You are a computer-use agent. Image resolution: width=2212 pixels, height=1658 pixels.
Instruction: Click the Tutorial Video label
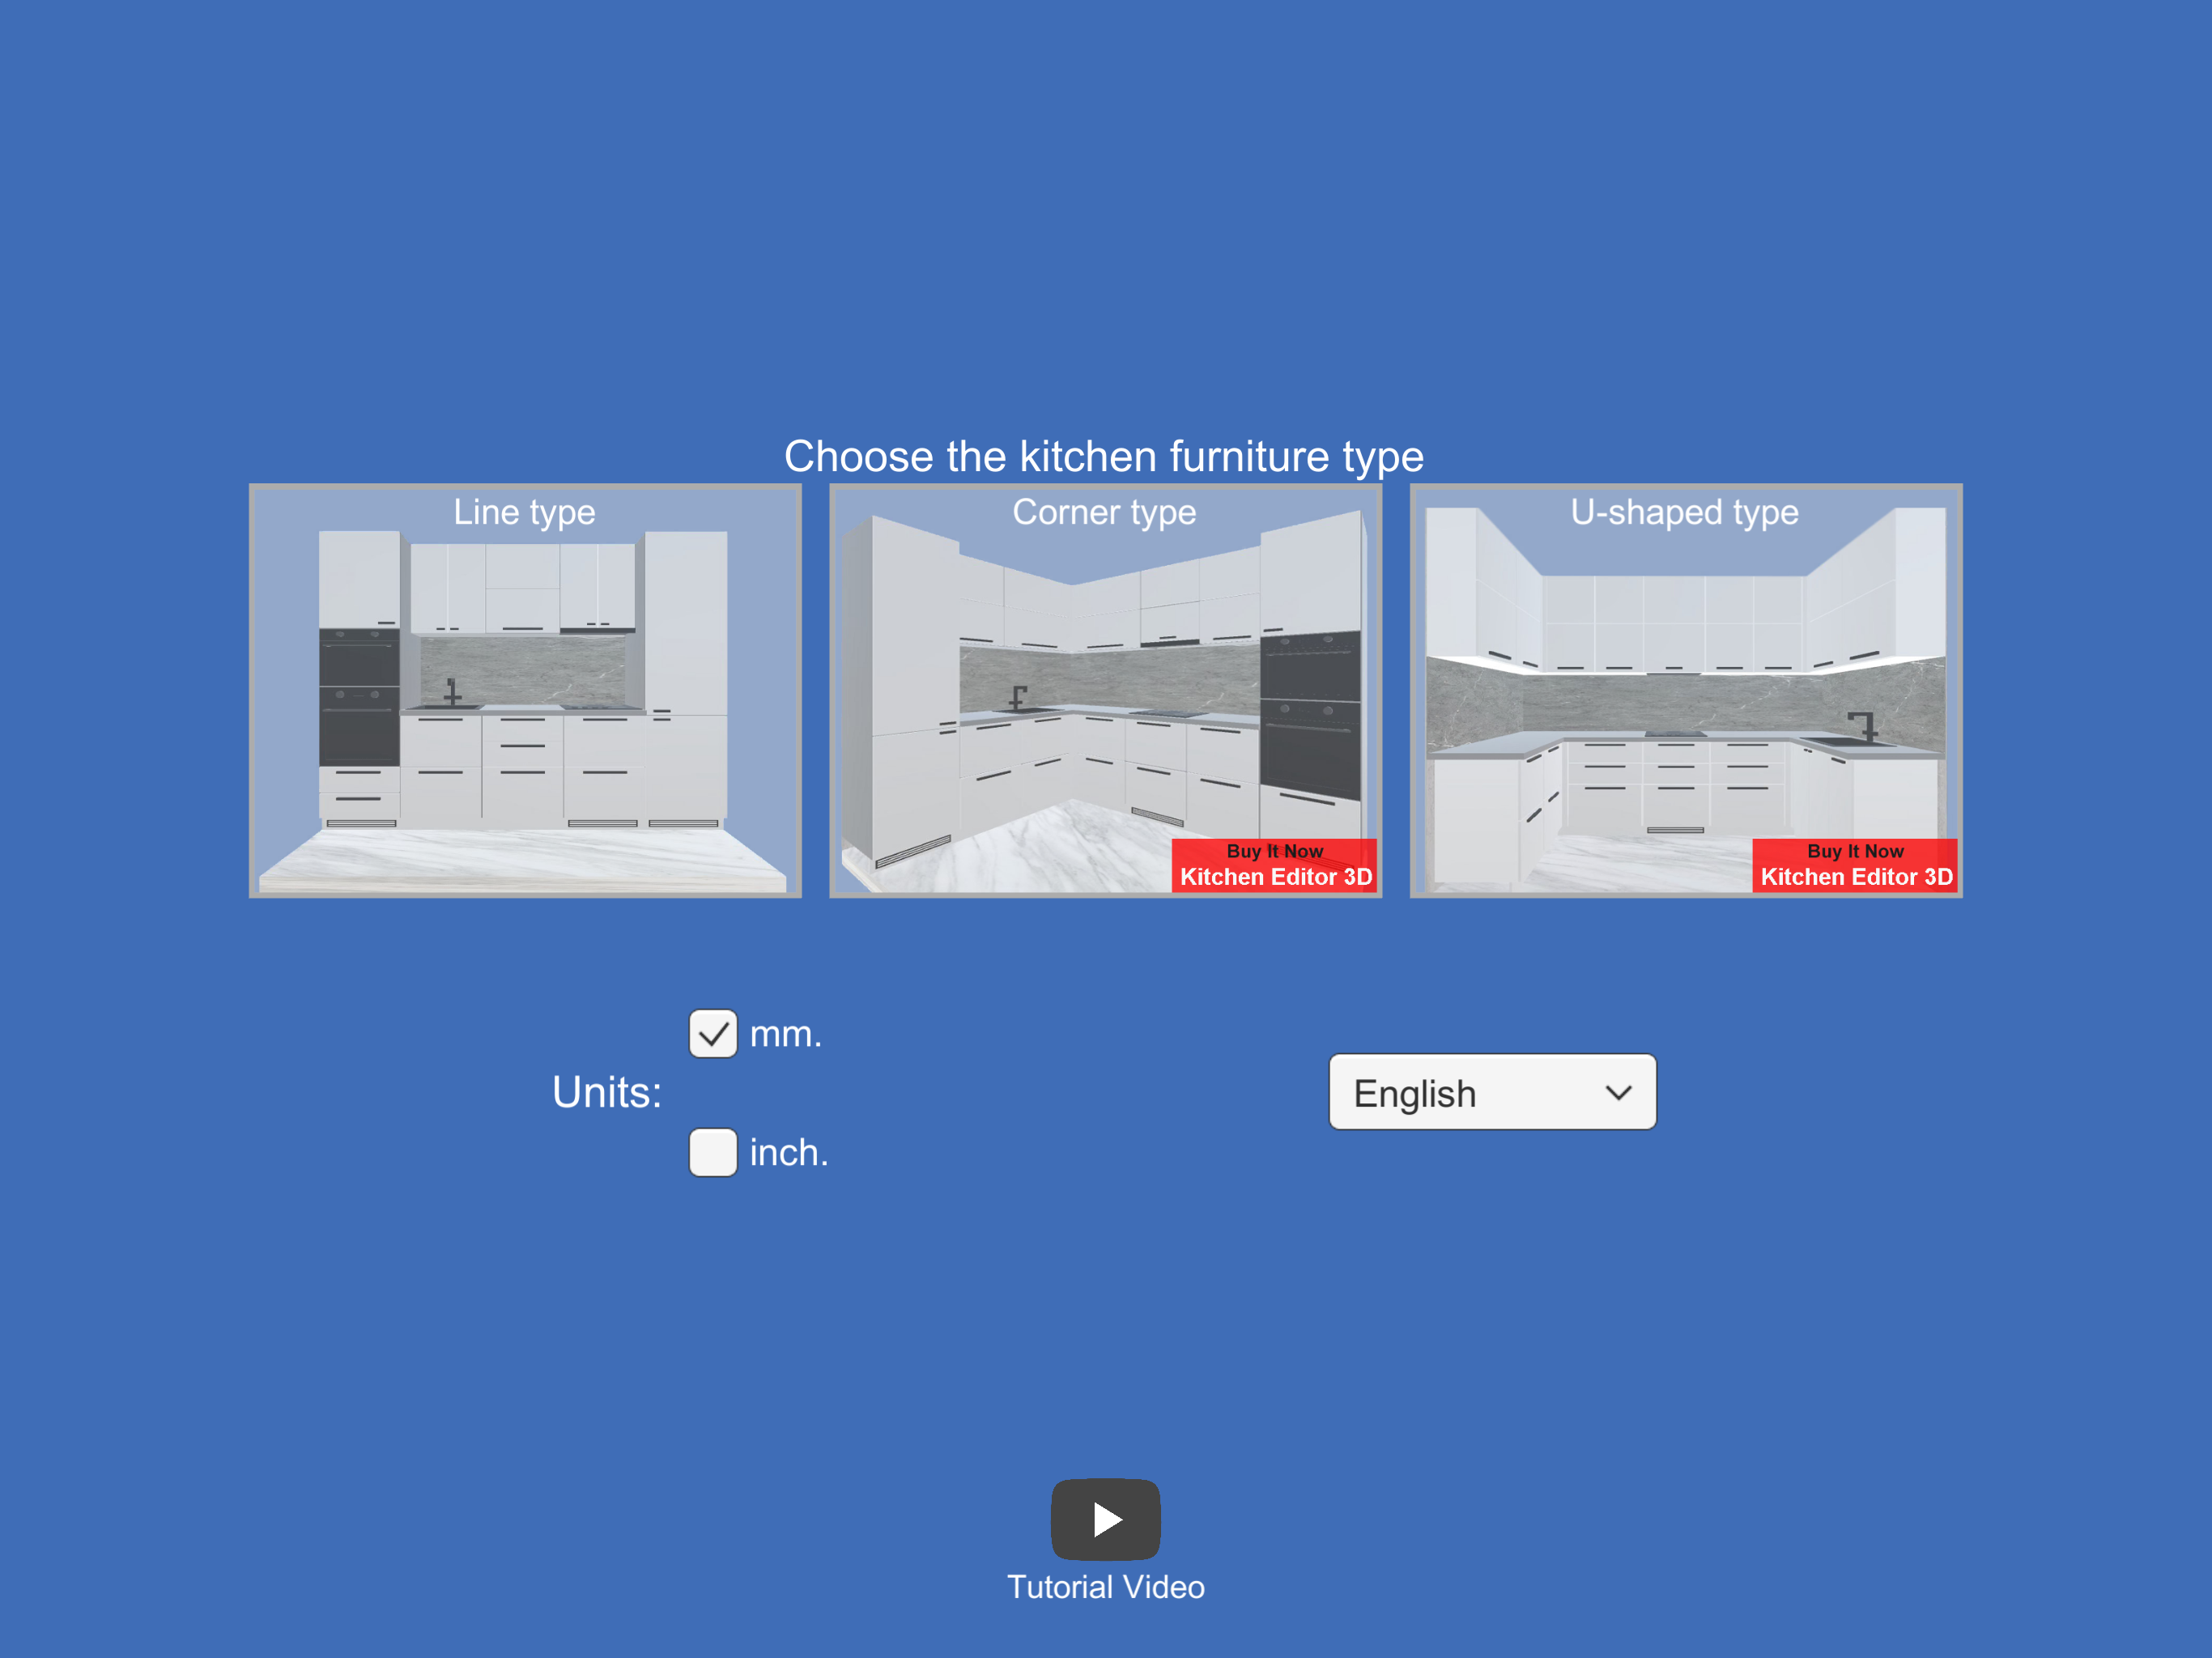tap(1106, 1587)
